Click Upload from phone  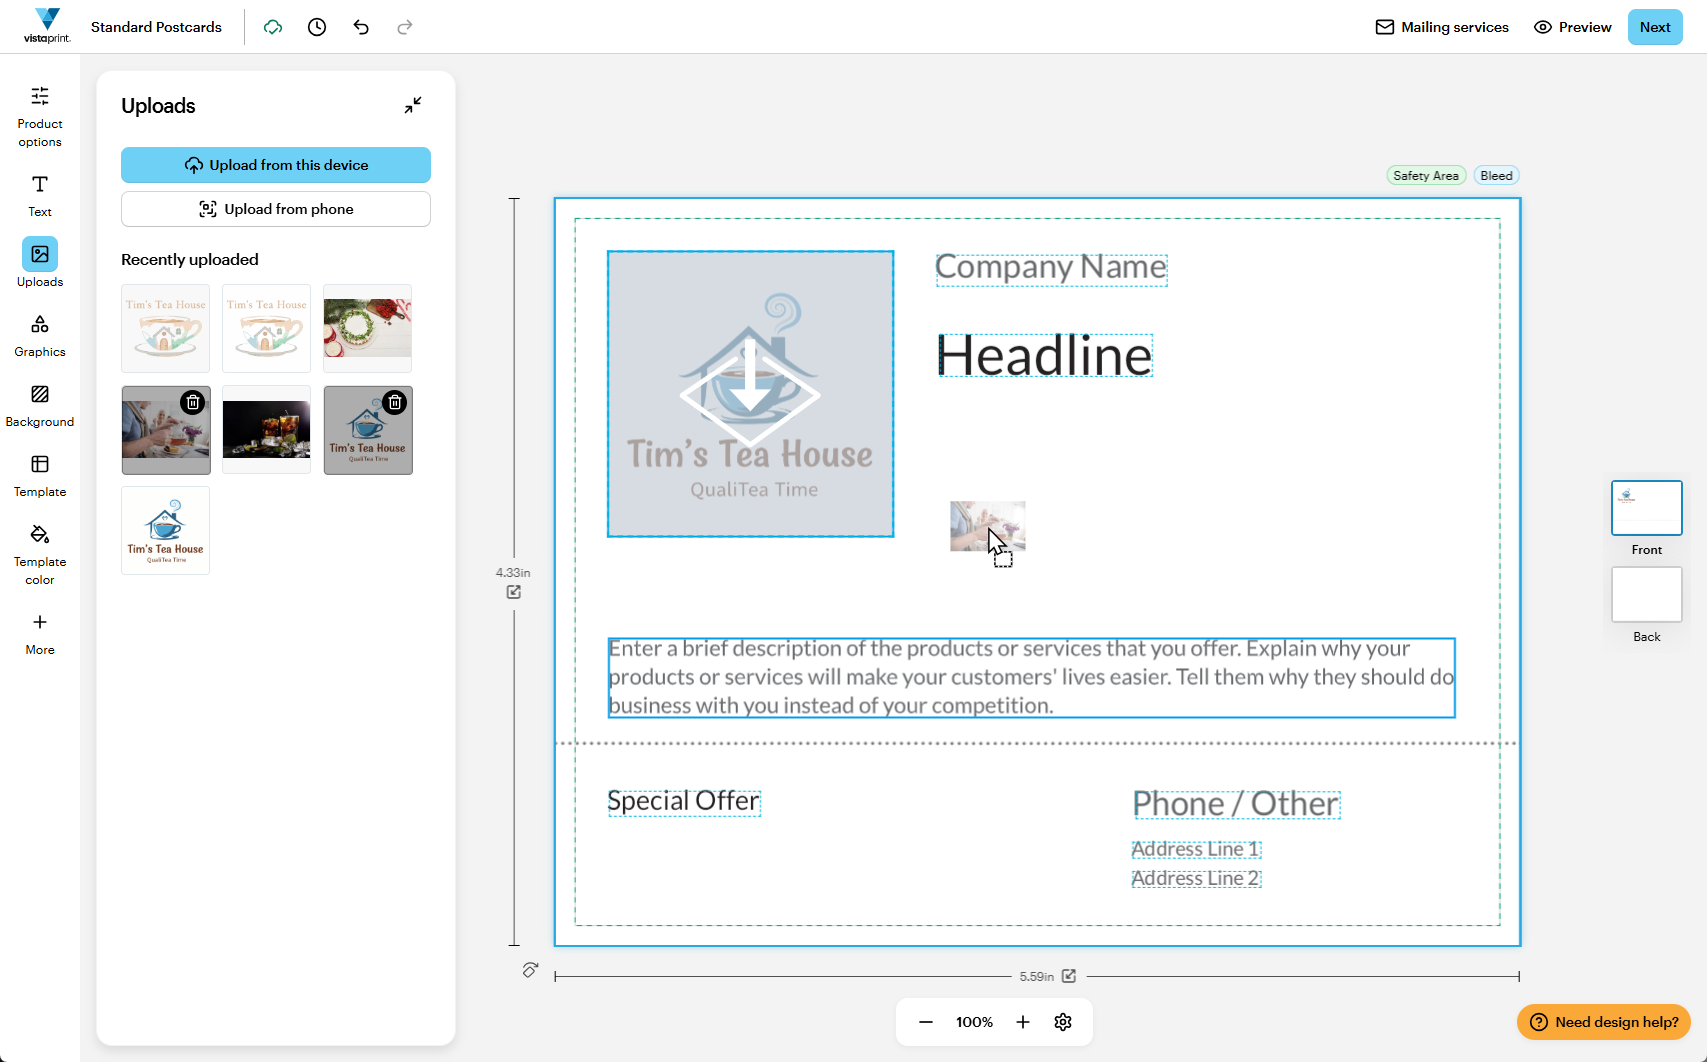click(x=276, y=209)
